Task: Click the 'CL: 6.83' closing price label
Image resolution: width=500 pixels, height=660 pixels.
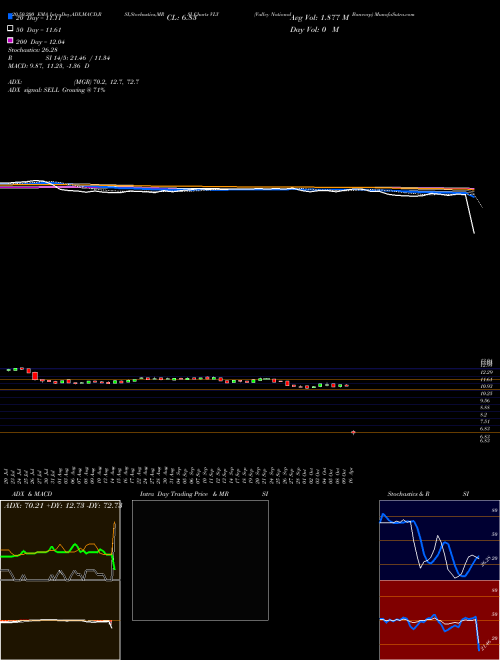Action: click(181, 18)
